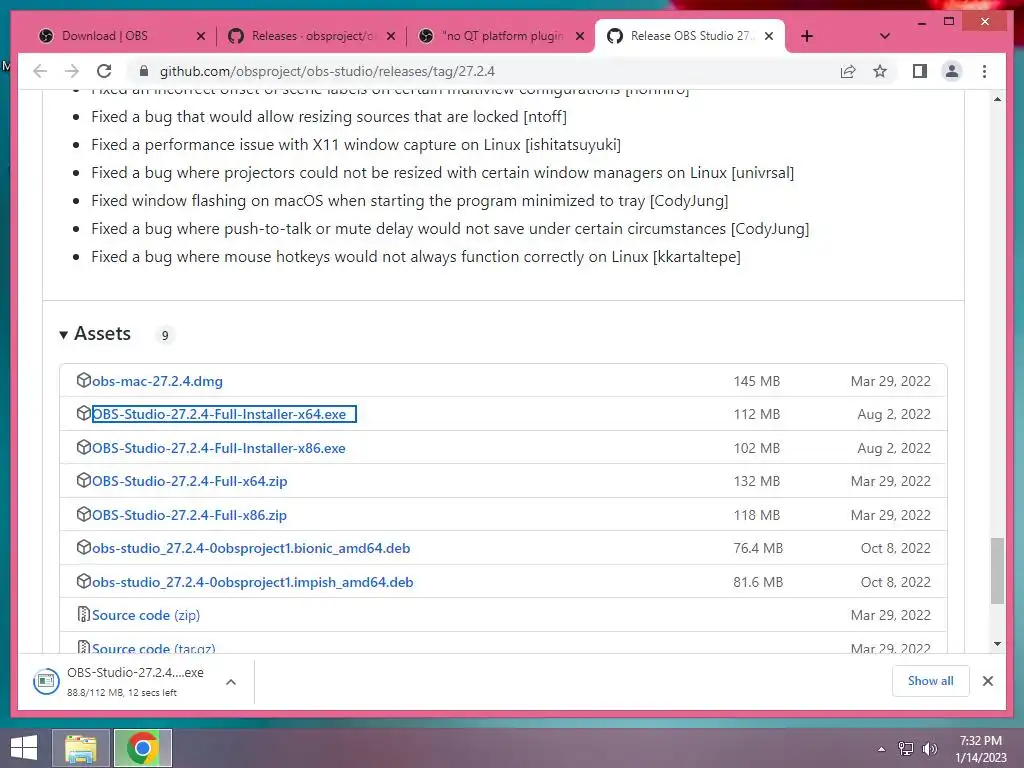Image resolution: width=1024 pixels, height=768 pixels.
Task: Click package icon beside bionic deb
Action: coord(84,547)
